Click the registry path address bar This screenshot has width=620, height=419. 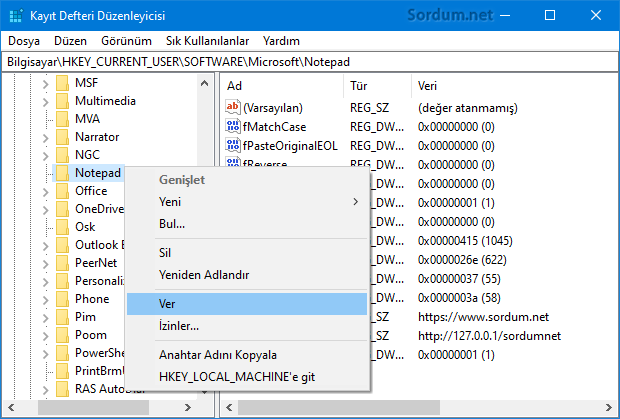point(310,62)
